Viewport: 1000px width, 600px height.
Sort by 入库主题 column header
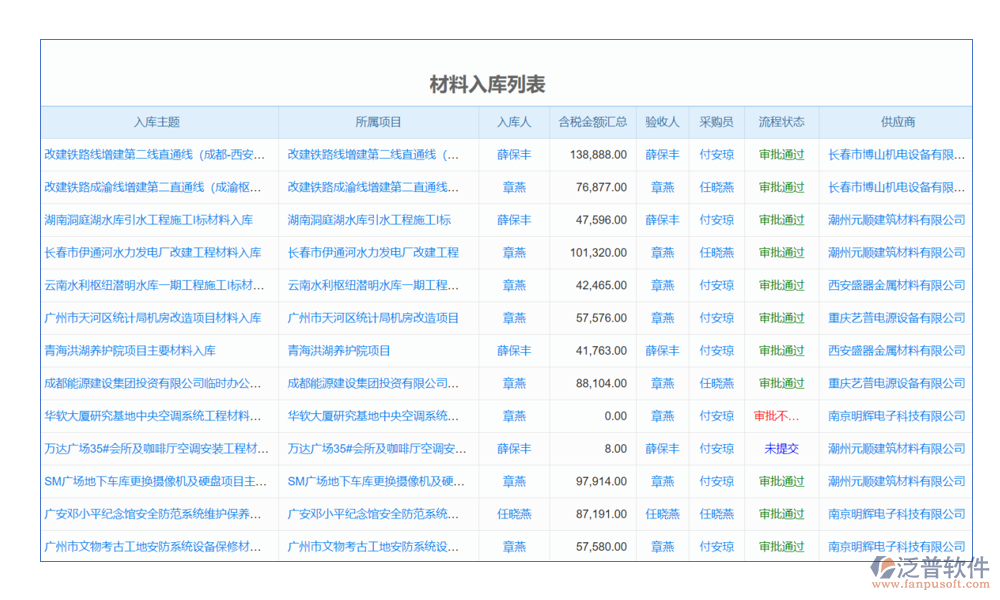click(x=158, y=122)
